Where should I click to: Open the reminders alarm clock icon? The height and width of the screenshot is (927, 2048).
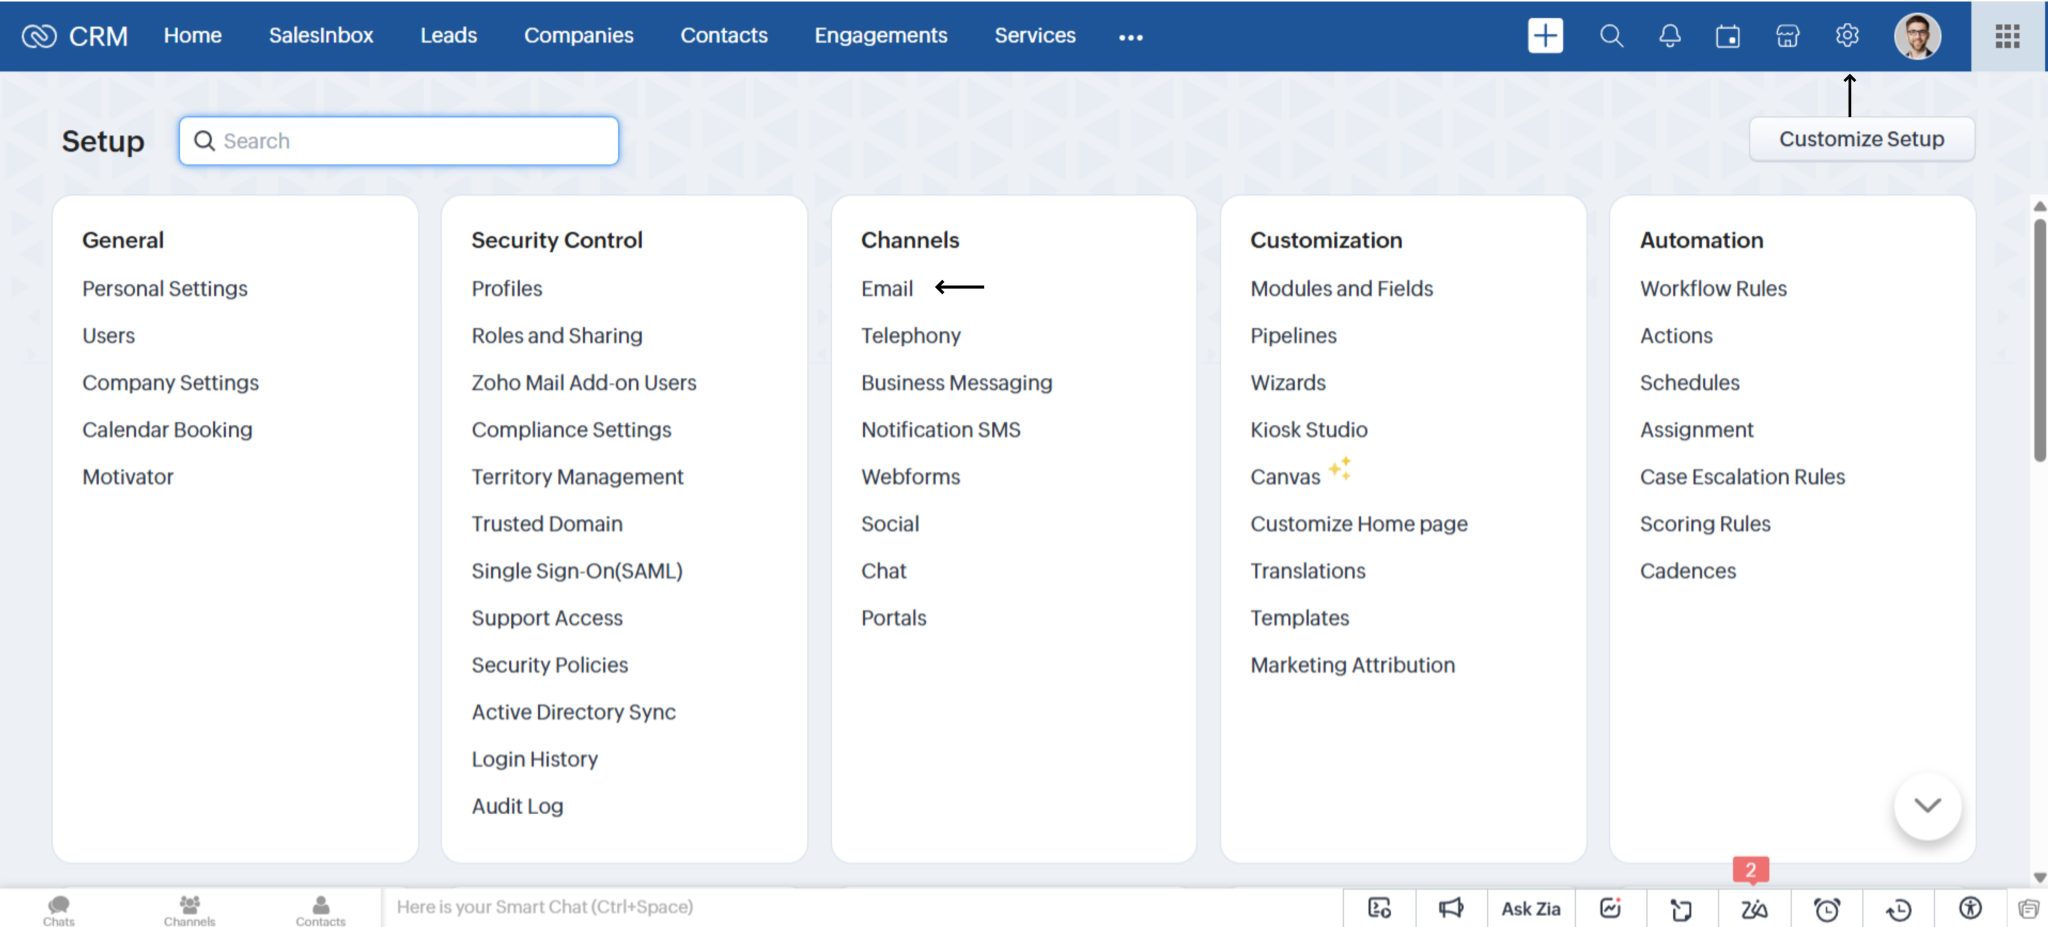(x=1827, y=908)
